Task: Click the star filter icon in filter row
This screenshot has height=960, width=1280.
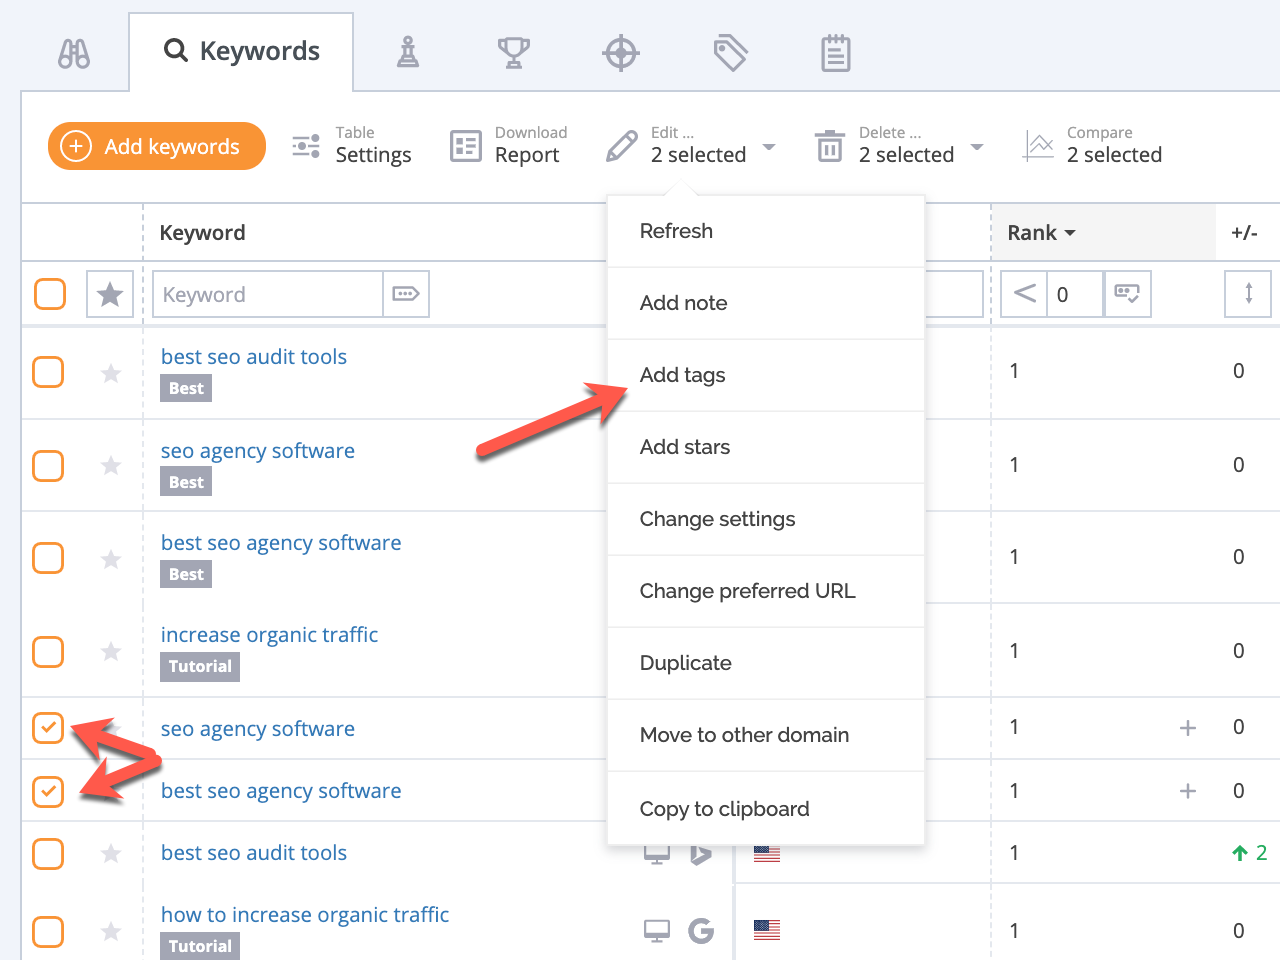Action: point(110,295)
